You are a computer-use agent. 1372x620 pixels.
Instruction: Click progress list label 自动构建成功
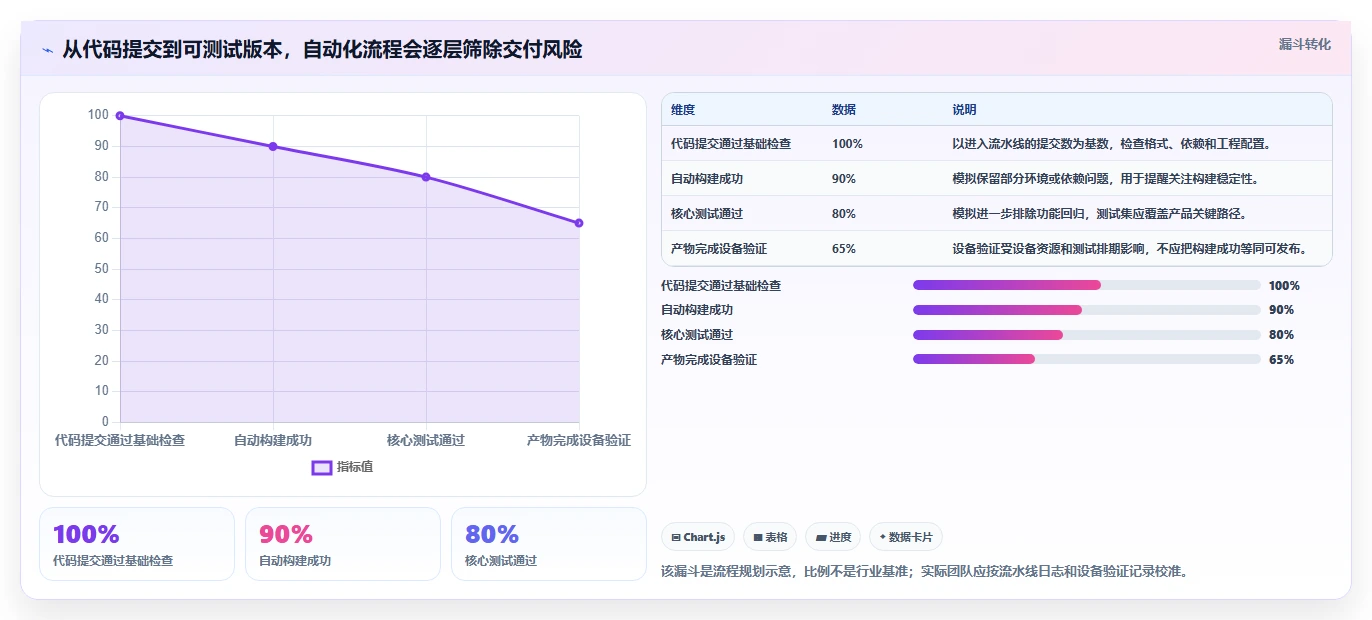(x=697, y=310)
